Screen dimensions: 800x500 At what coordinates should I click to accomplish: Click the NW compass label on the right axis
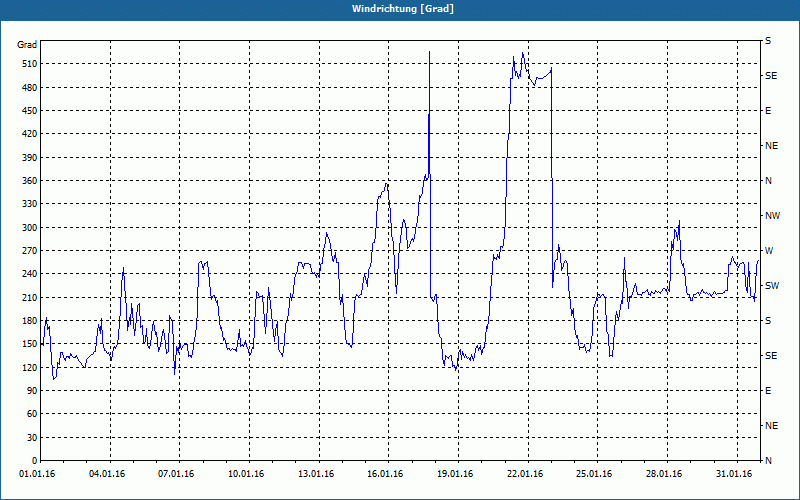coord(773,216)
